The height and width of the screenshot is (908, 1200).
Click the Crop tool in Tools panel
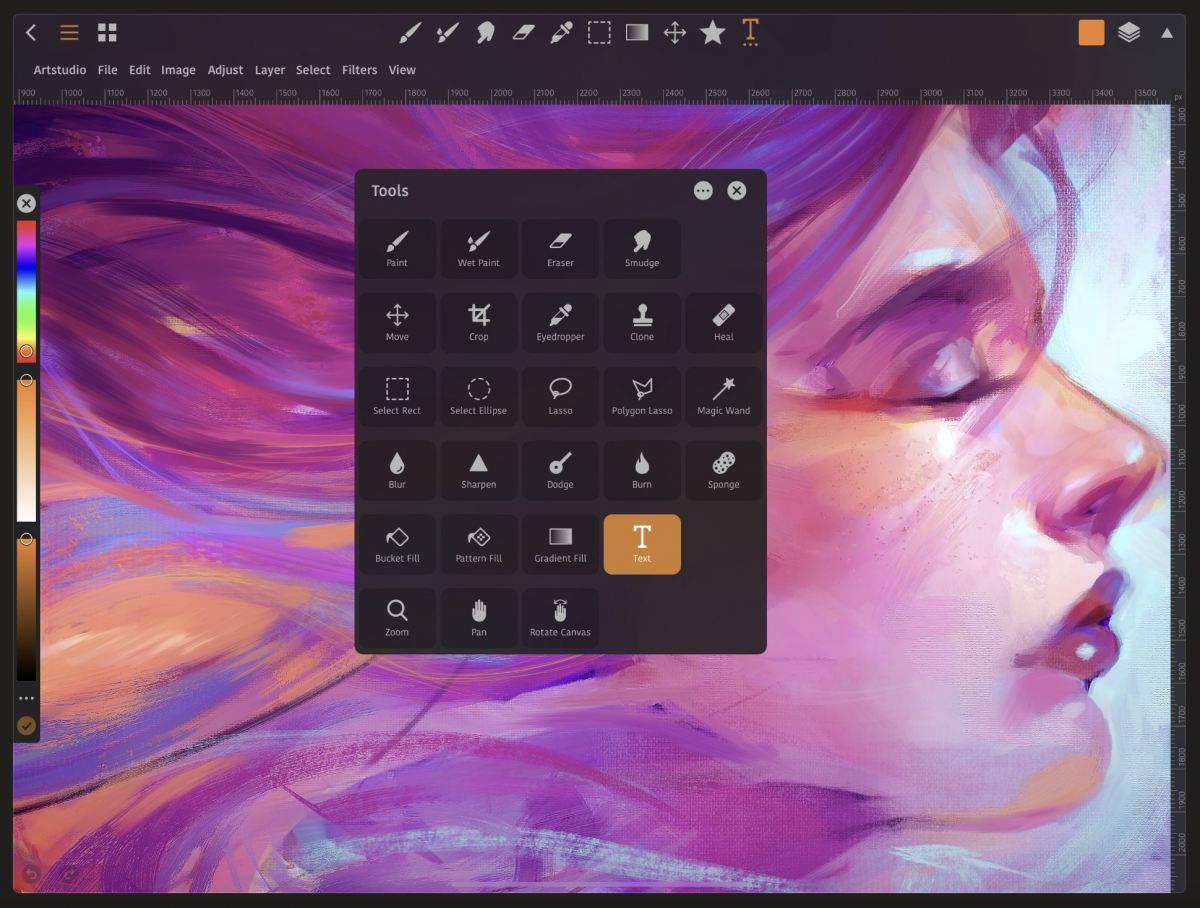479,322
